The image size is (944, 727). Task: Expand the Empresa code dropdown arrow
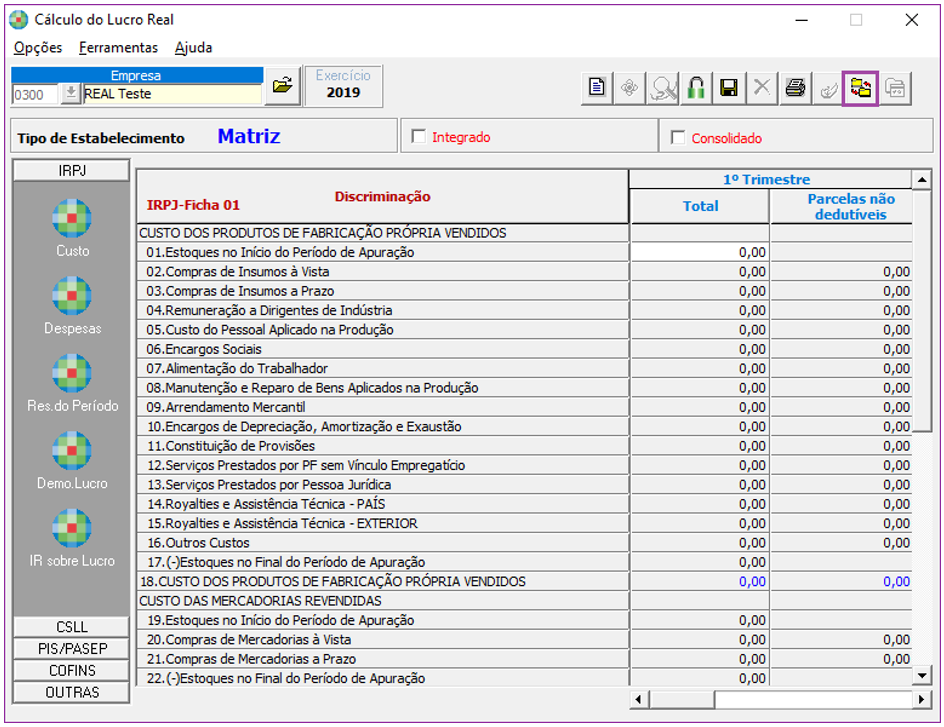coord(71,94)
